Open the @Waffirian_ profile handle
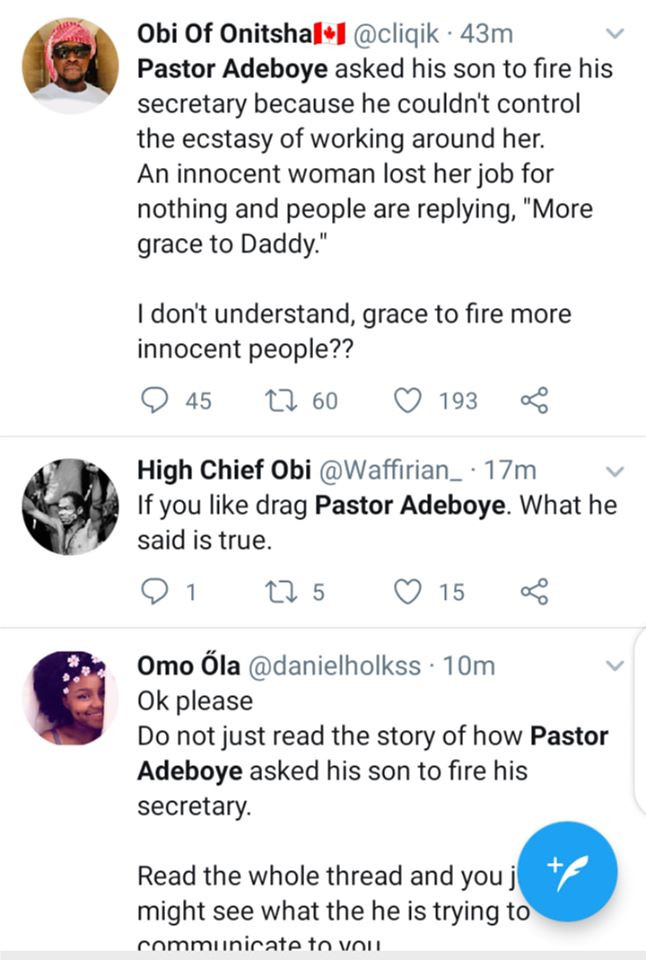This screenshot has height=960, width=646. 391,470
